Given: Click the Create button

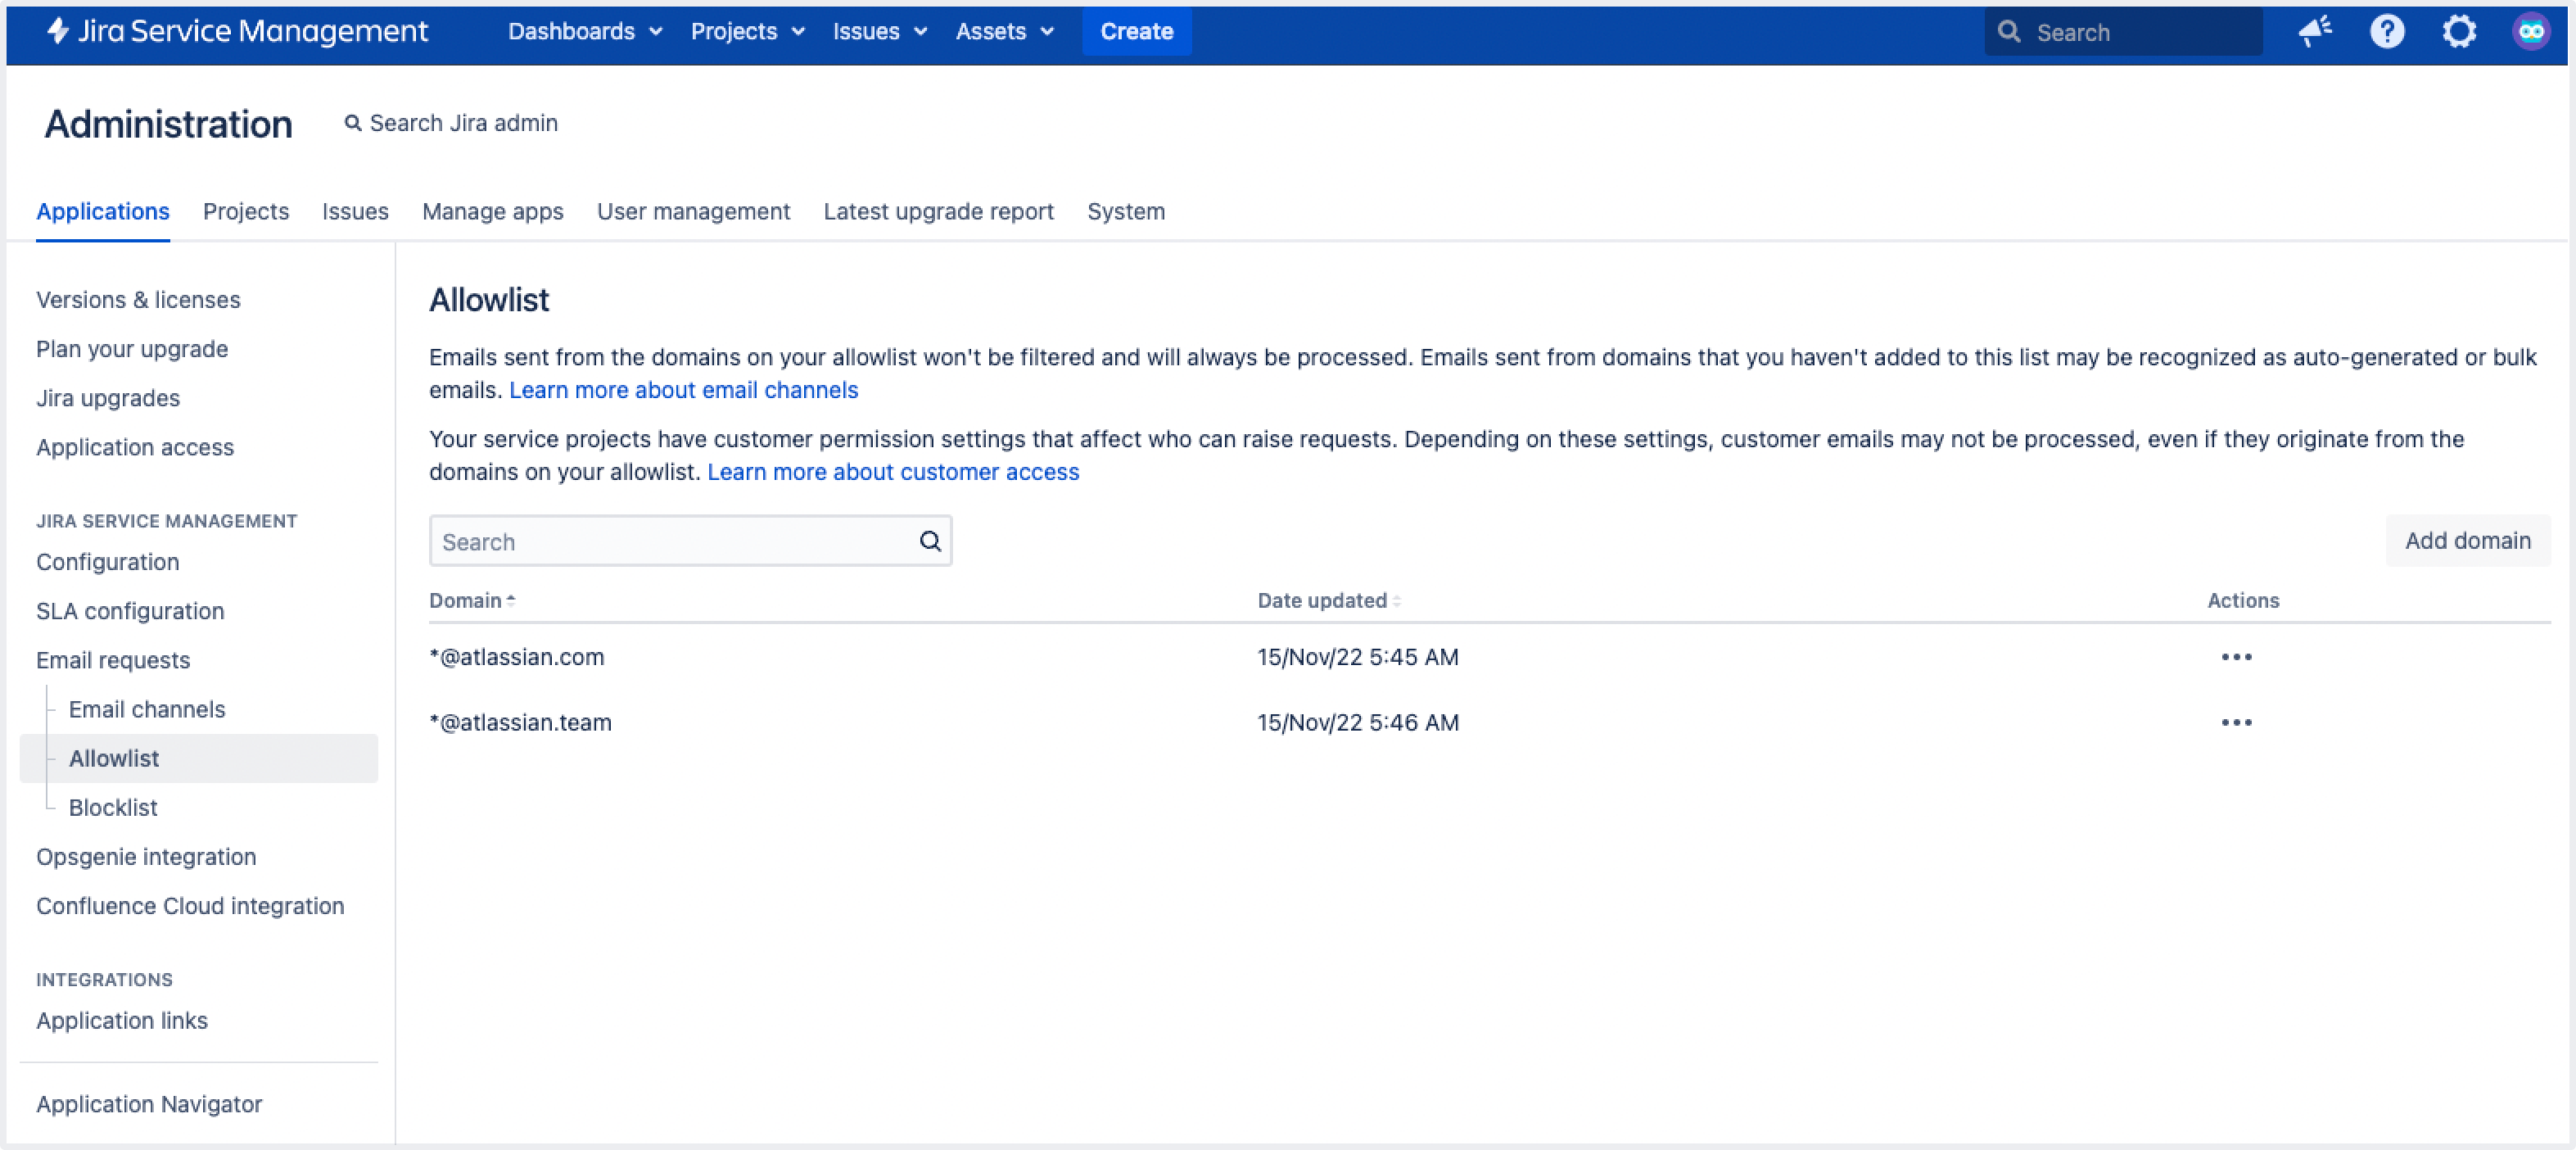Looking at the screenshot, I should [1136, 32].
